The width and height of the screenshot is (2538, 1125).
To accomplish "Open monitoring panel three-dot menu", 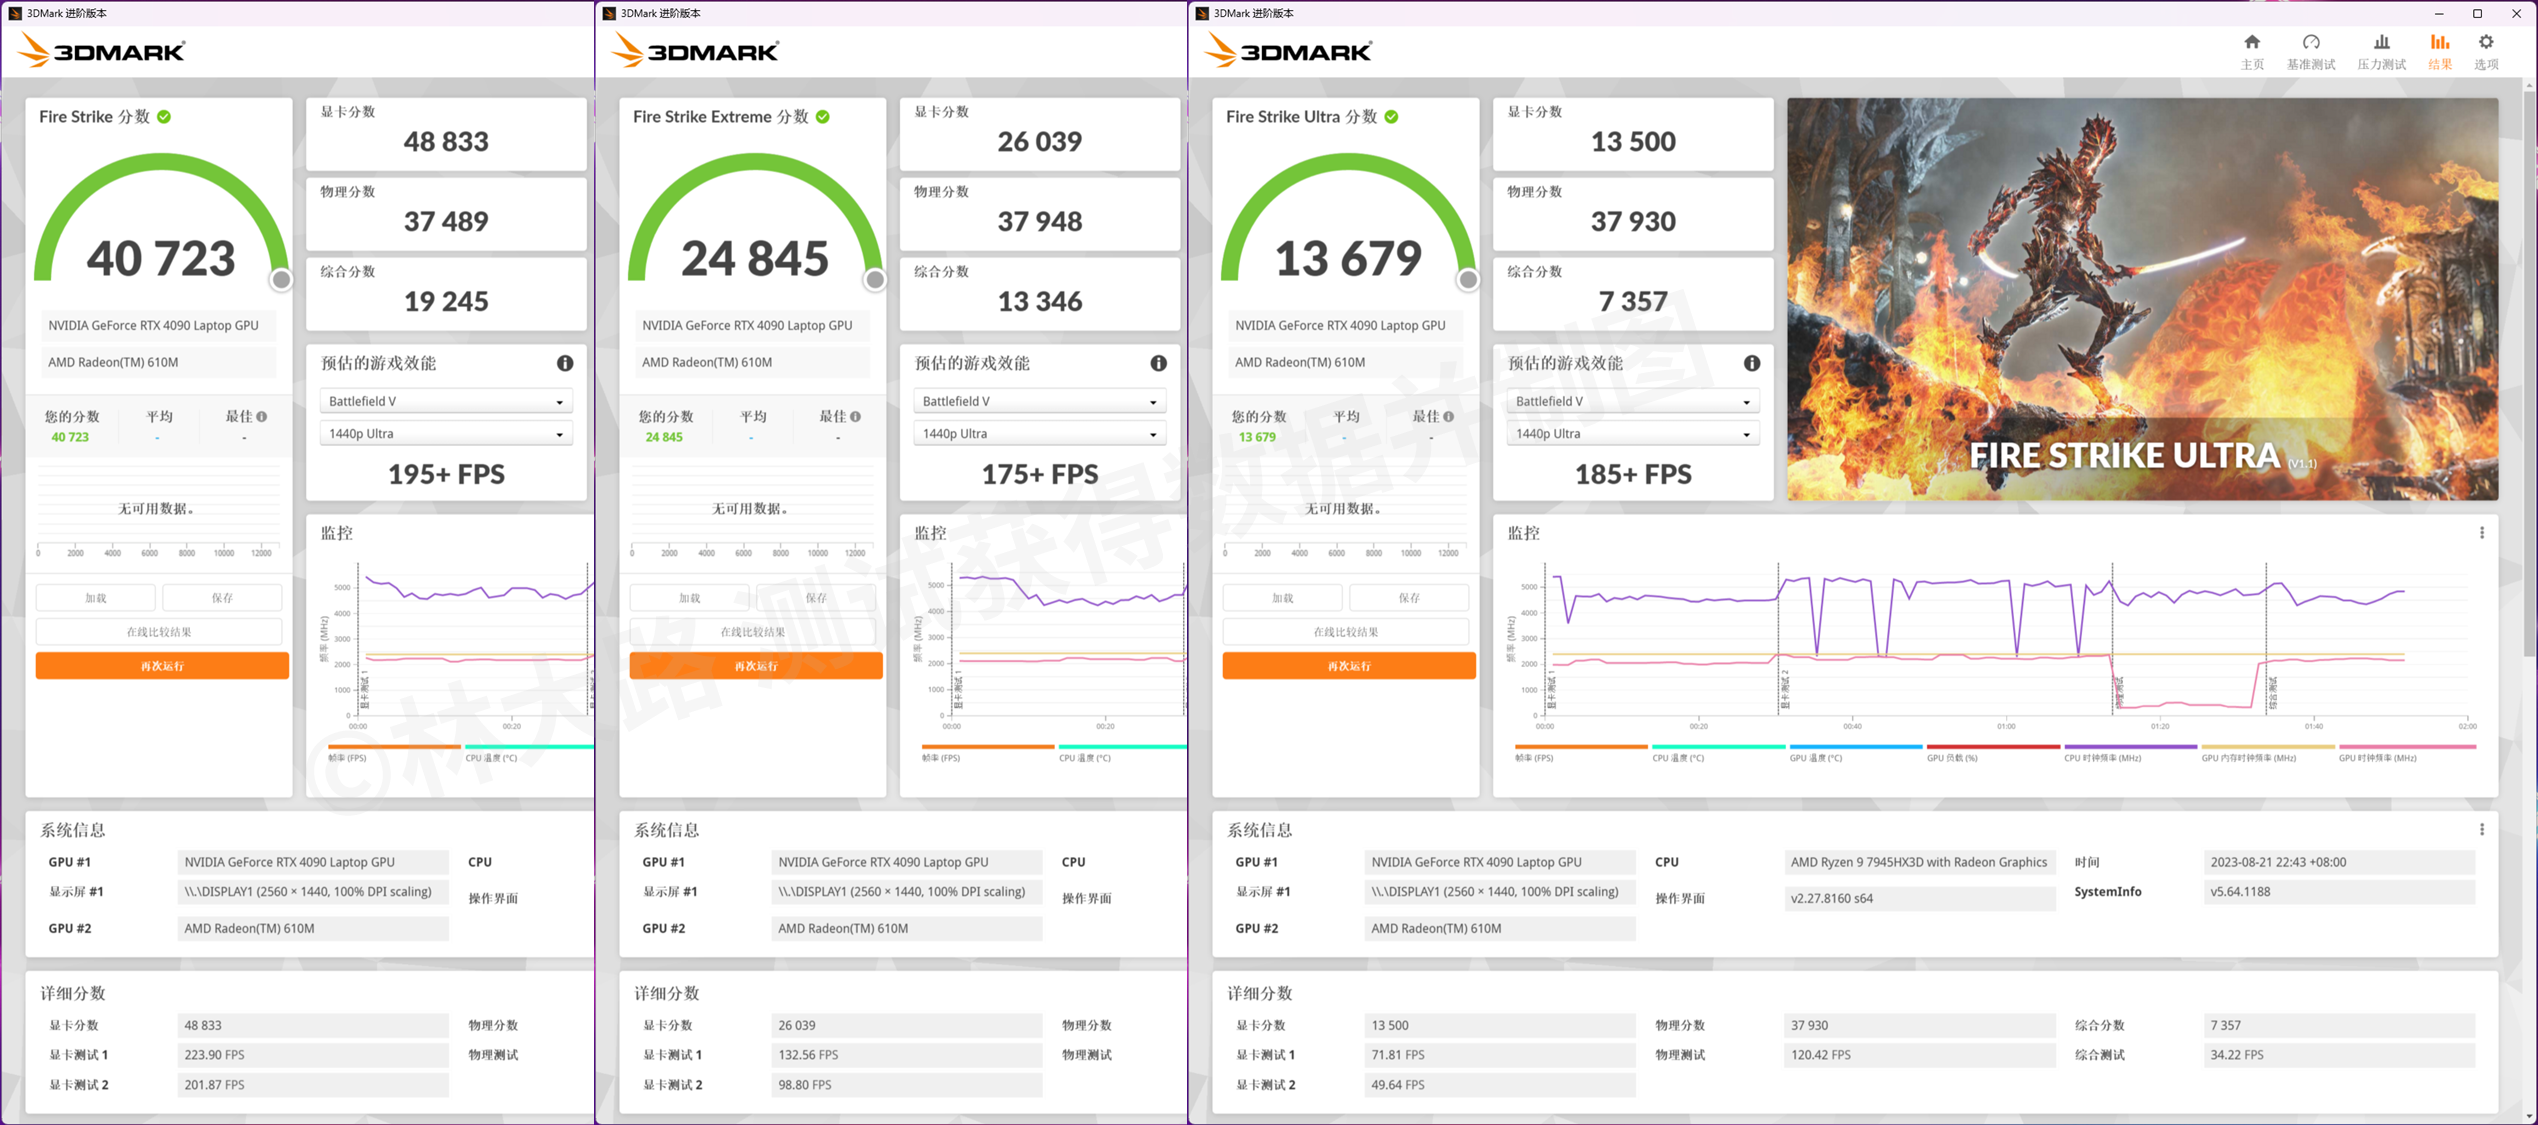I will click(2481, 533).
